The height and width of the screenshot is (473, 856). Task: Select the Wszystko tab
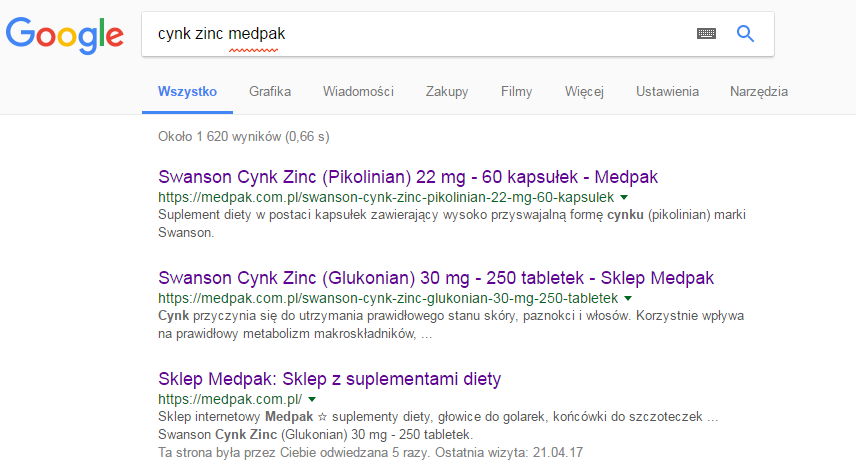click(187, 92)
